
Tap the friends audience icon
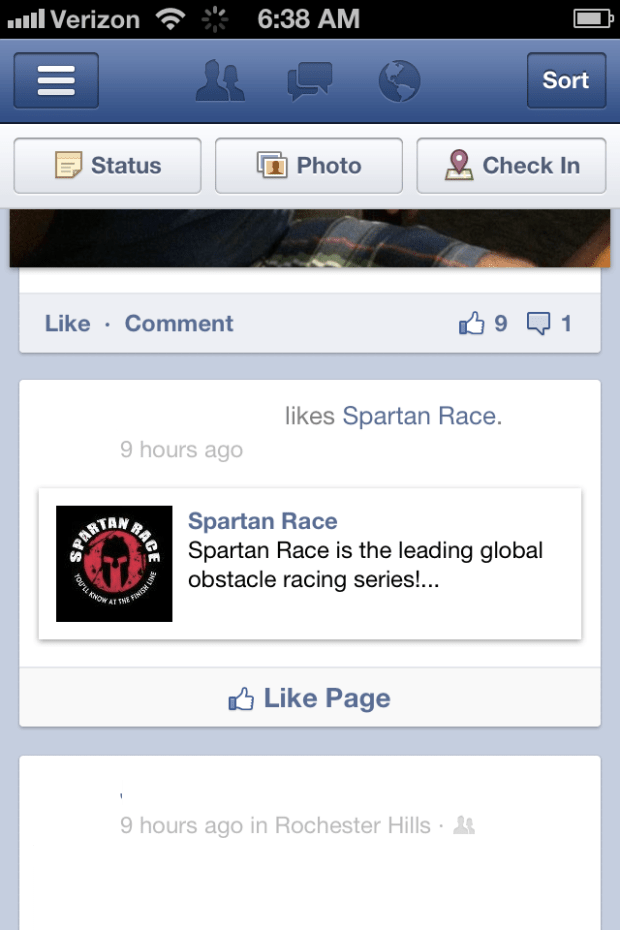464,825
